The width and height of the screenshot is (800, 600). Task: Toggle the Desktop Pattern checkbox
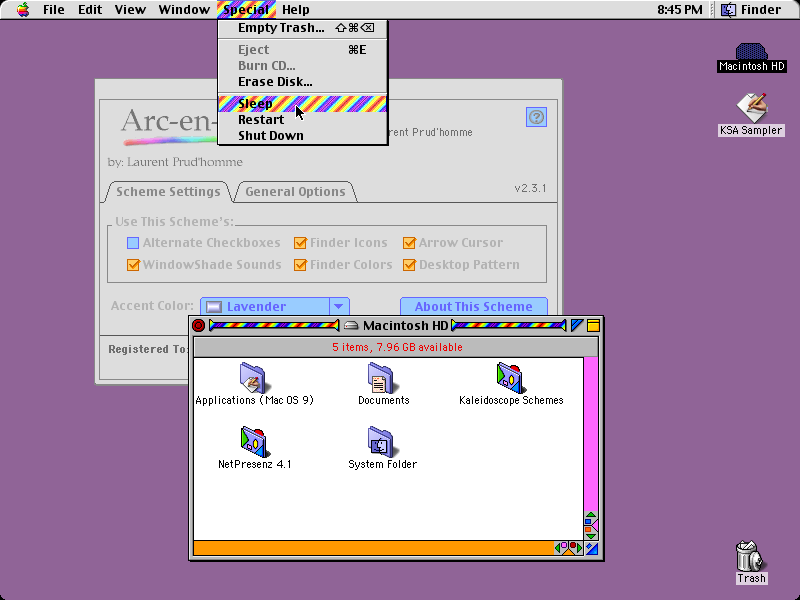409,265
